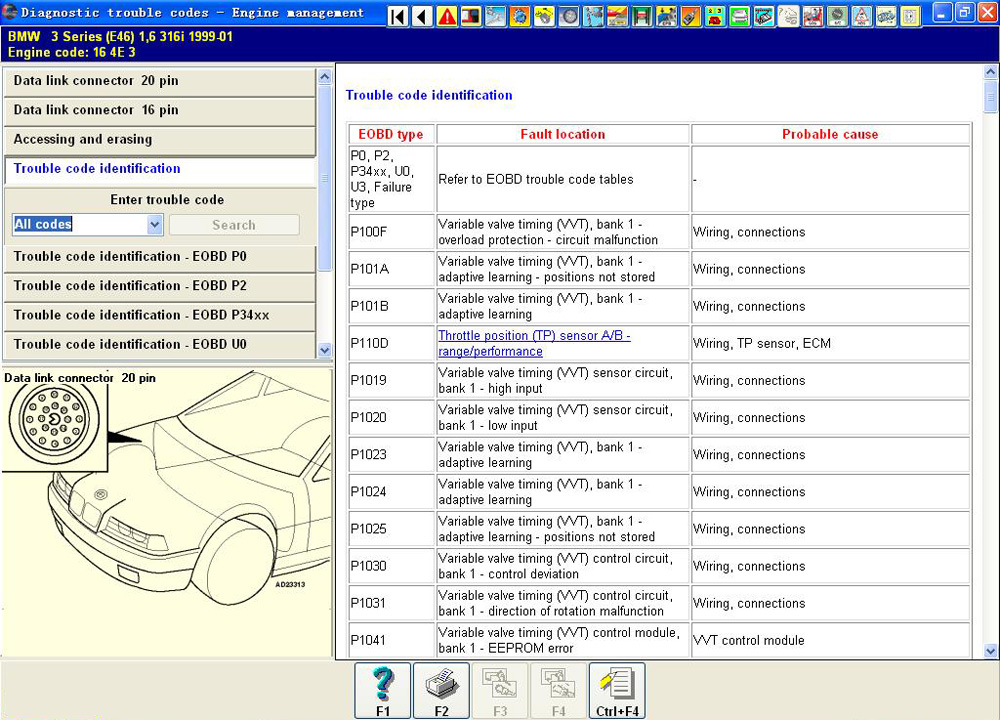Select the P1019 code cell
Viewport: 1000px width, 720px height.
(x=392, y=380)
